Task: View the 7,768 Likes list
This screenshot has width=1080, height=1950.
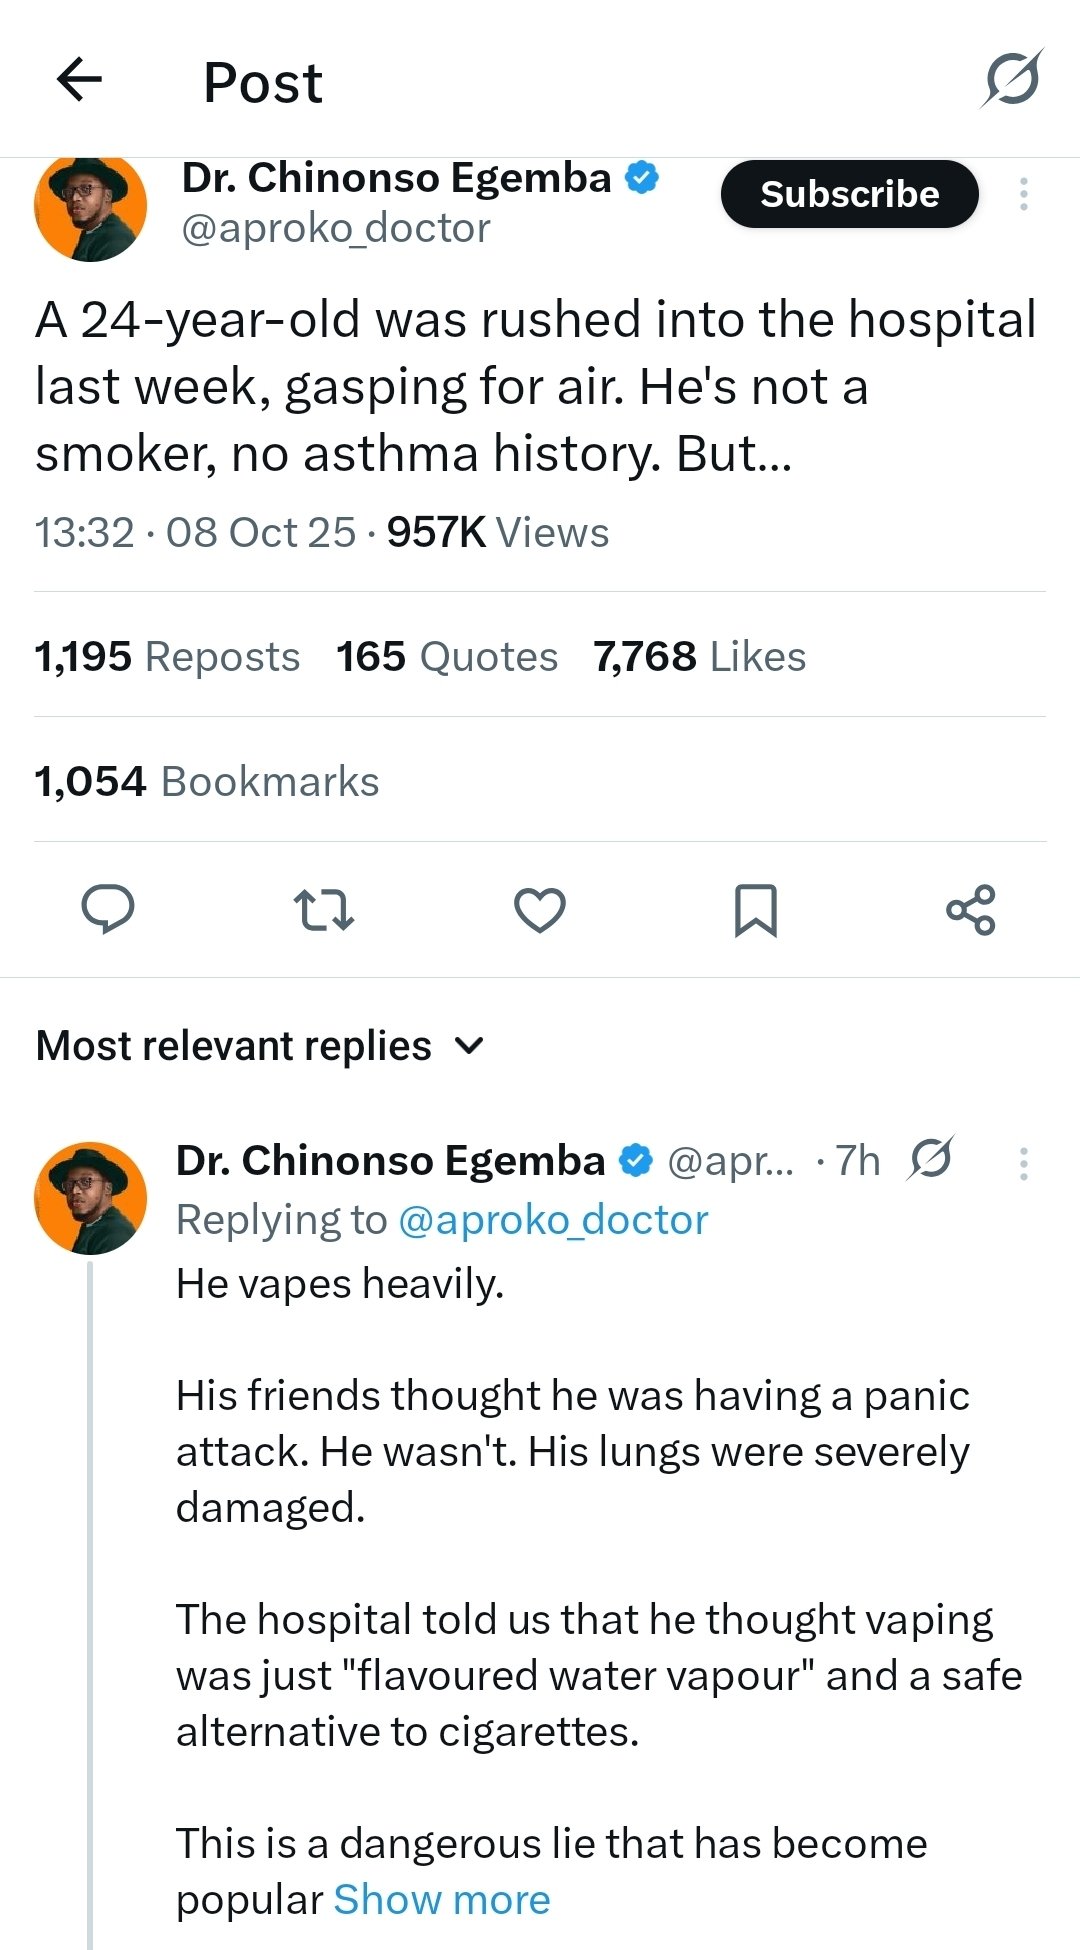Action: pyautogui.click(x=698, y=656)
